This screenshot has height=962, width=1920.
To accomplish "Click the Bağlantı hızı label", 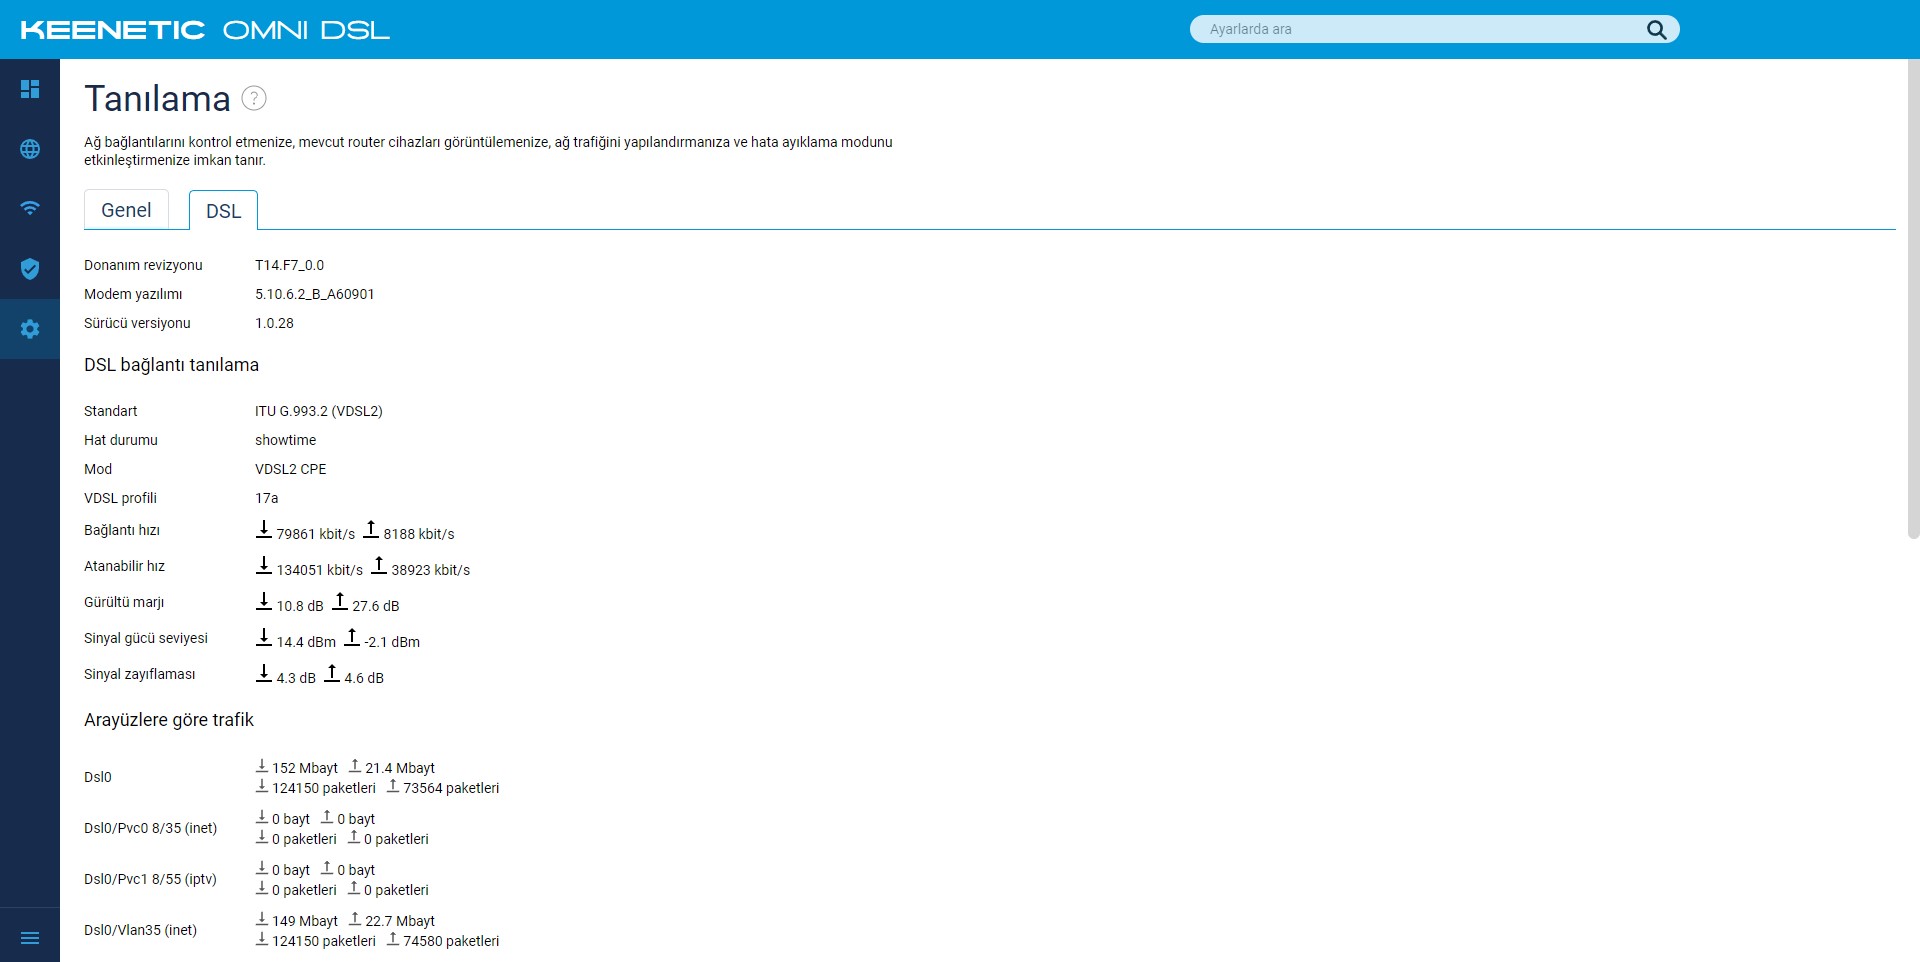I will pos(122,530).
